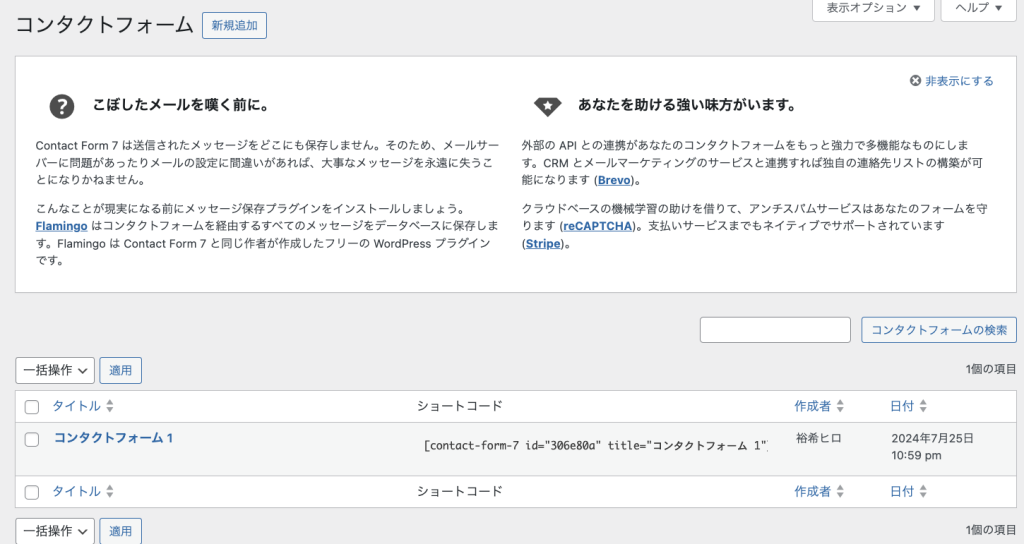Sort by 作成者 in the table footer
Viewport: 1024px width, 544px height.
coord(812,492)
